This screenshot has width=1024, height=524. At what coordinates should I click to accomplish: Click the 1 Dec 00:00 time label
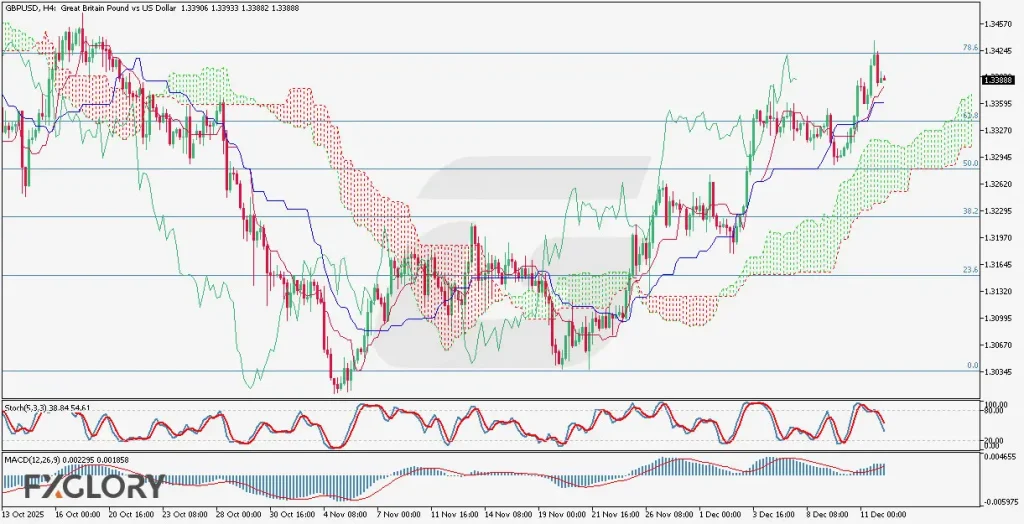tap(720, 515)
